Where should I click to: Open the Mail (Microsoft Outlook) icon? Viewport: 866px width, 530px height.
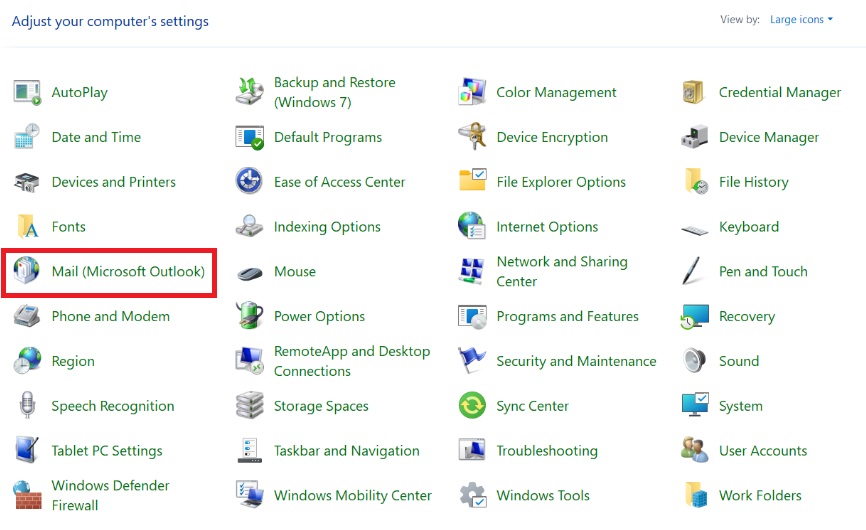pyautogui.click(x=27, y=272)
